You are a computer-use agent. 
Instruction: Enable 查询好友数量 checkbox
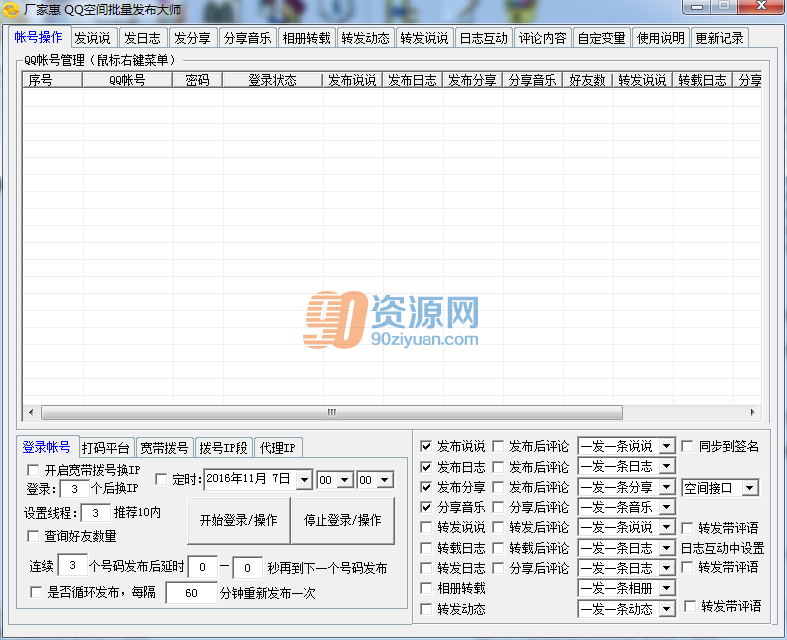click(33, 536)
